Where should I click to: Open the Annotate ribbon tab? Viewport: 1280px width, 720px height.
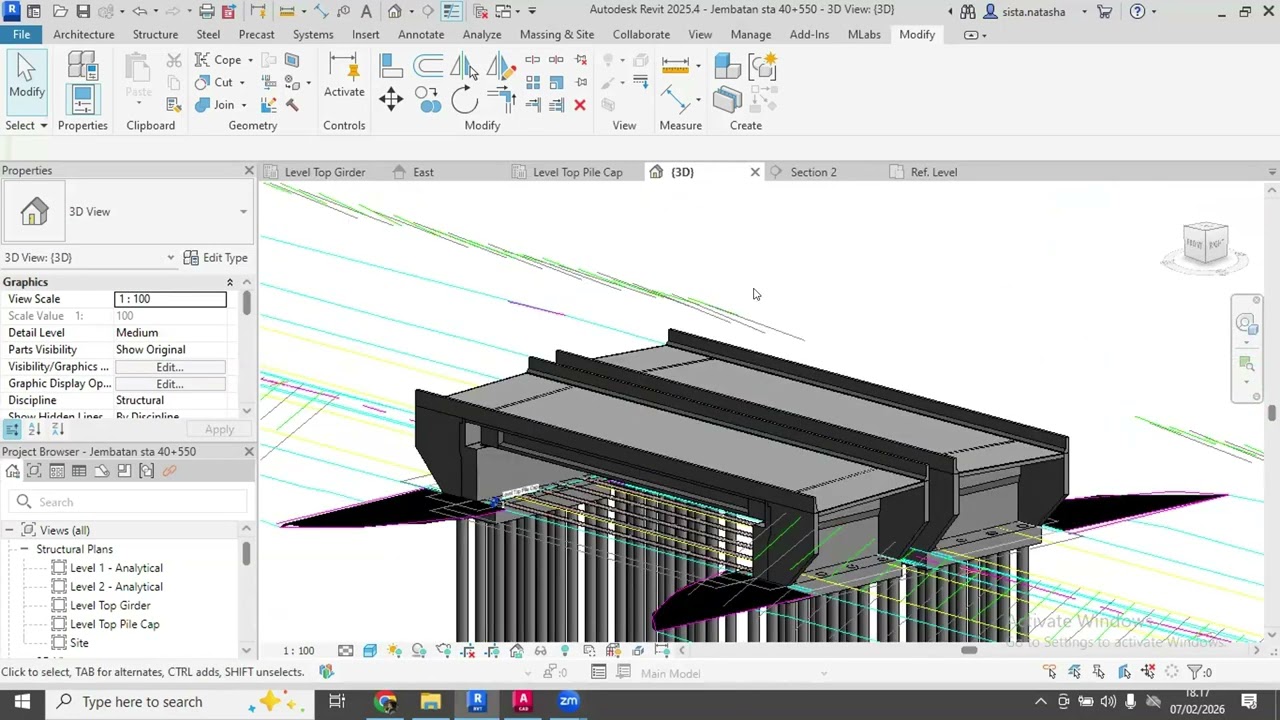tap(421, 34)
